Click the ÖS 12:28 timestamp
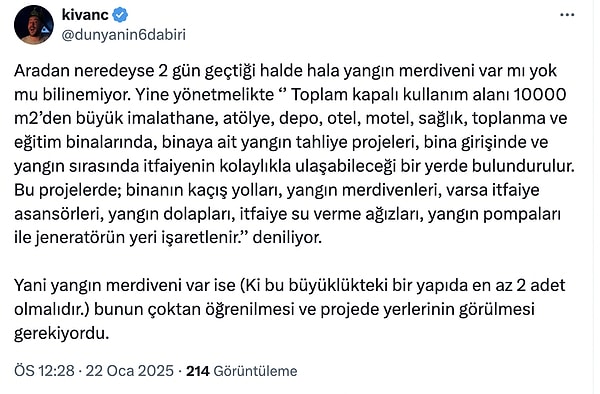This screenshot has width=600, height=394. (44, 371)
